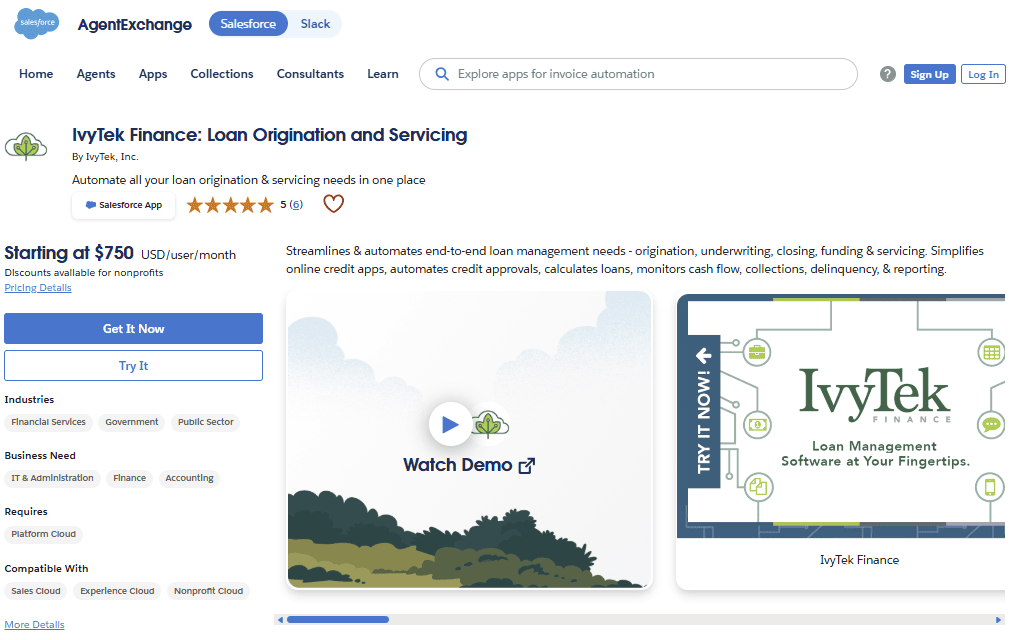Click the five-star rating

click(x=230, y=206)
